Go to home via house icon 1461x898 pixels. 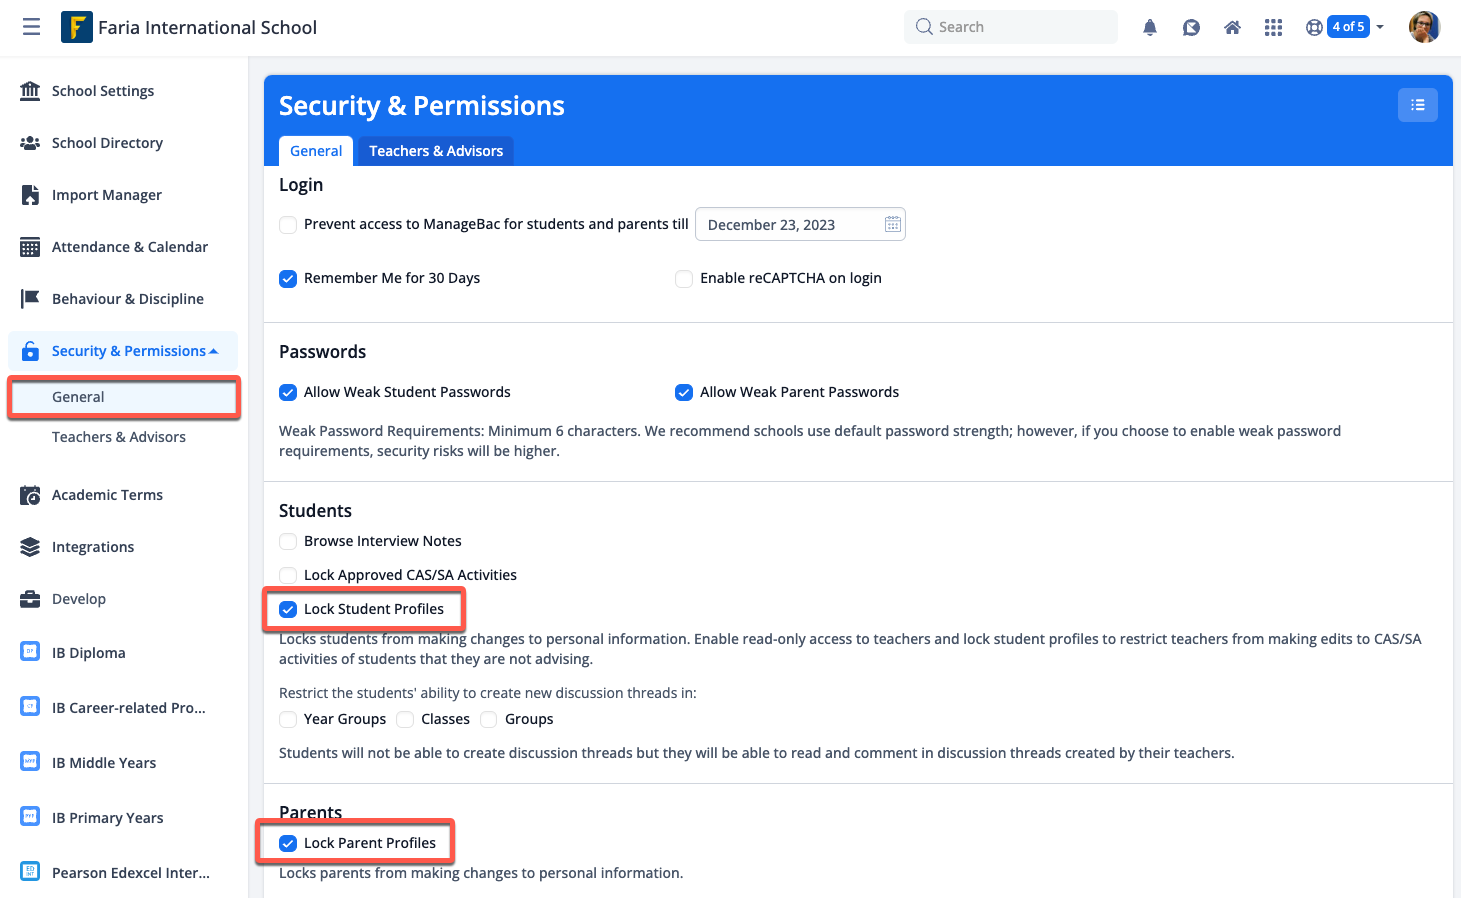(x=1232, y=28)
